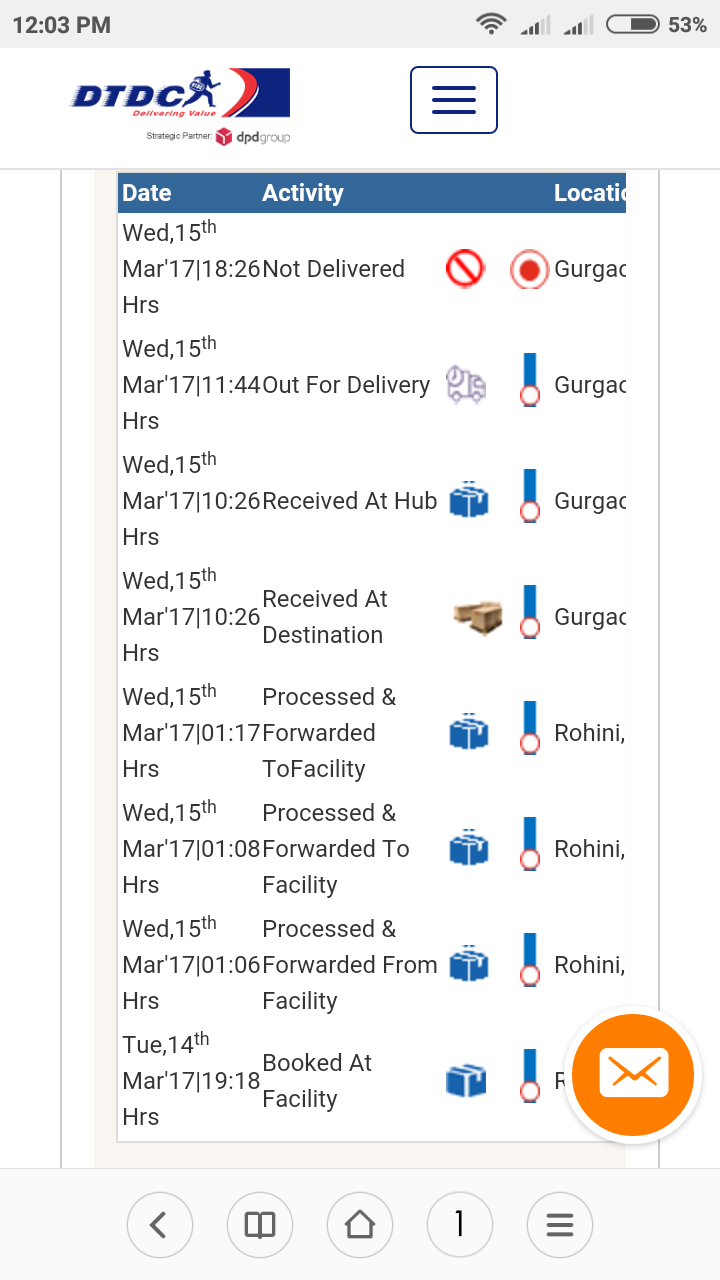Screen dimensions: 720x1280
Task: Tap the Booked At Facility box icon
Action: (466, 1081)
